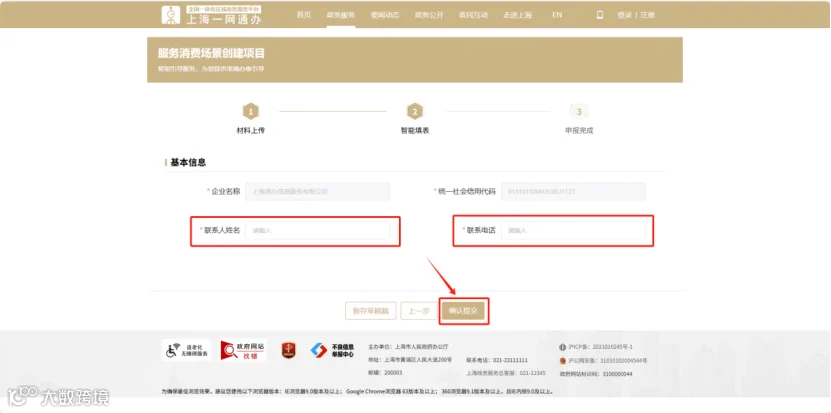The image size is (831, 413).
Task: Open the 要闻动态 nav item
Action: click(x=385, y=15)
